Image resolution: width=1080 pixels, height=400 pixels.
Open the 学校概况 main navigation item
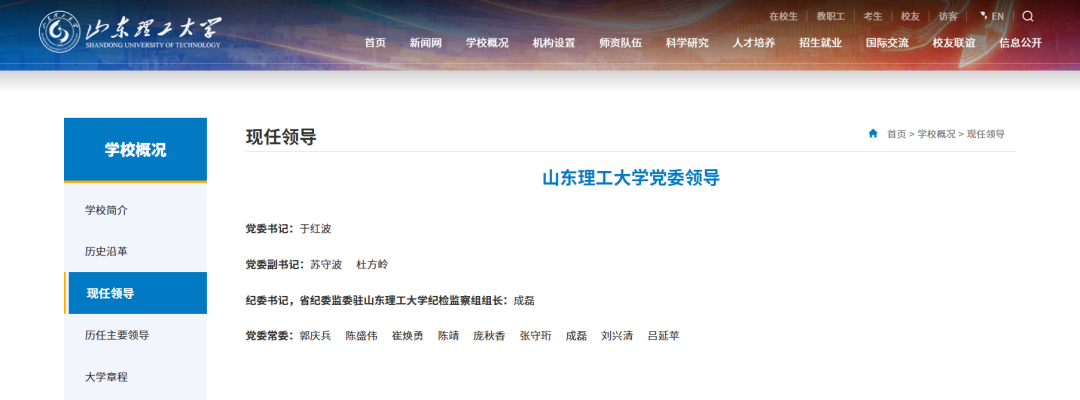coord(487,43)
